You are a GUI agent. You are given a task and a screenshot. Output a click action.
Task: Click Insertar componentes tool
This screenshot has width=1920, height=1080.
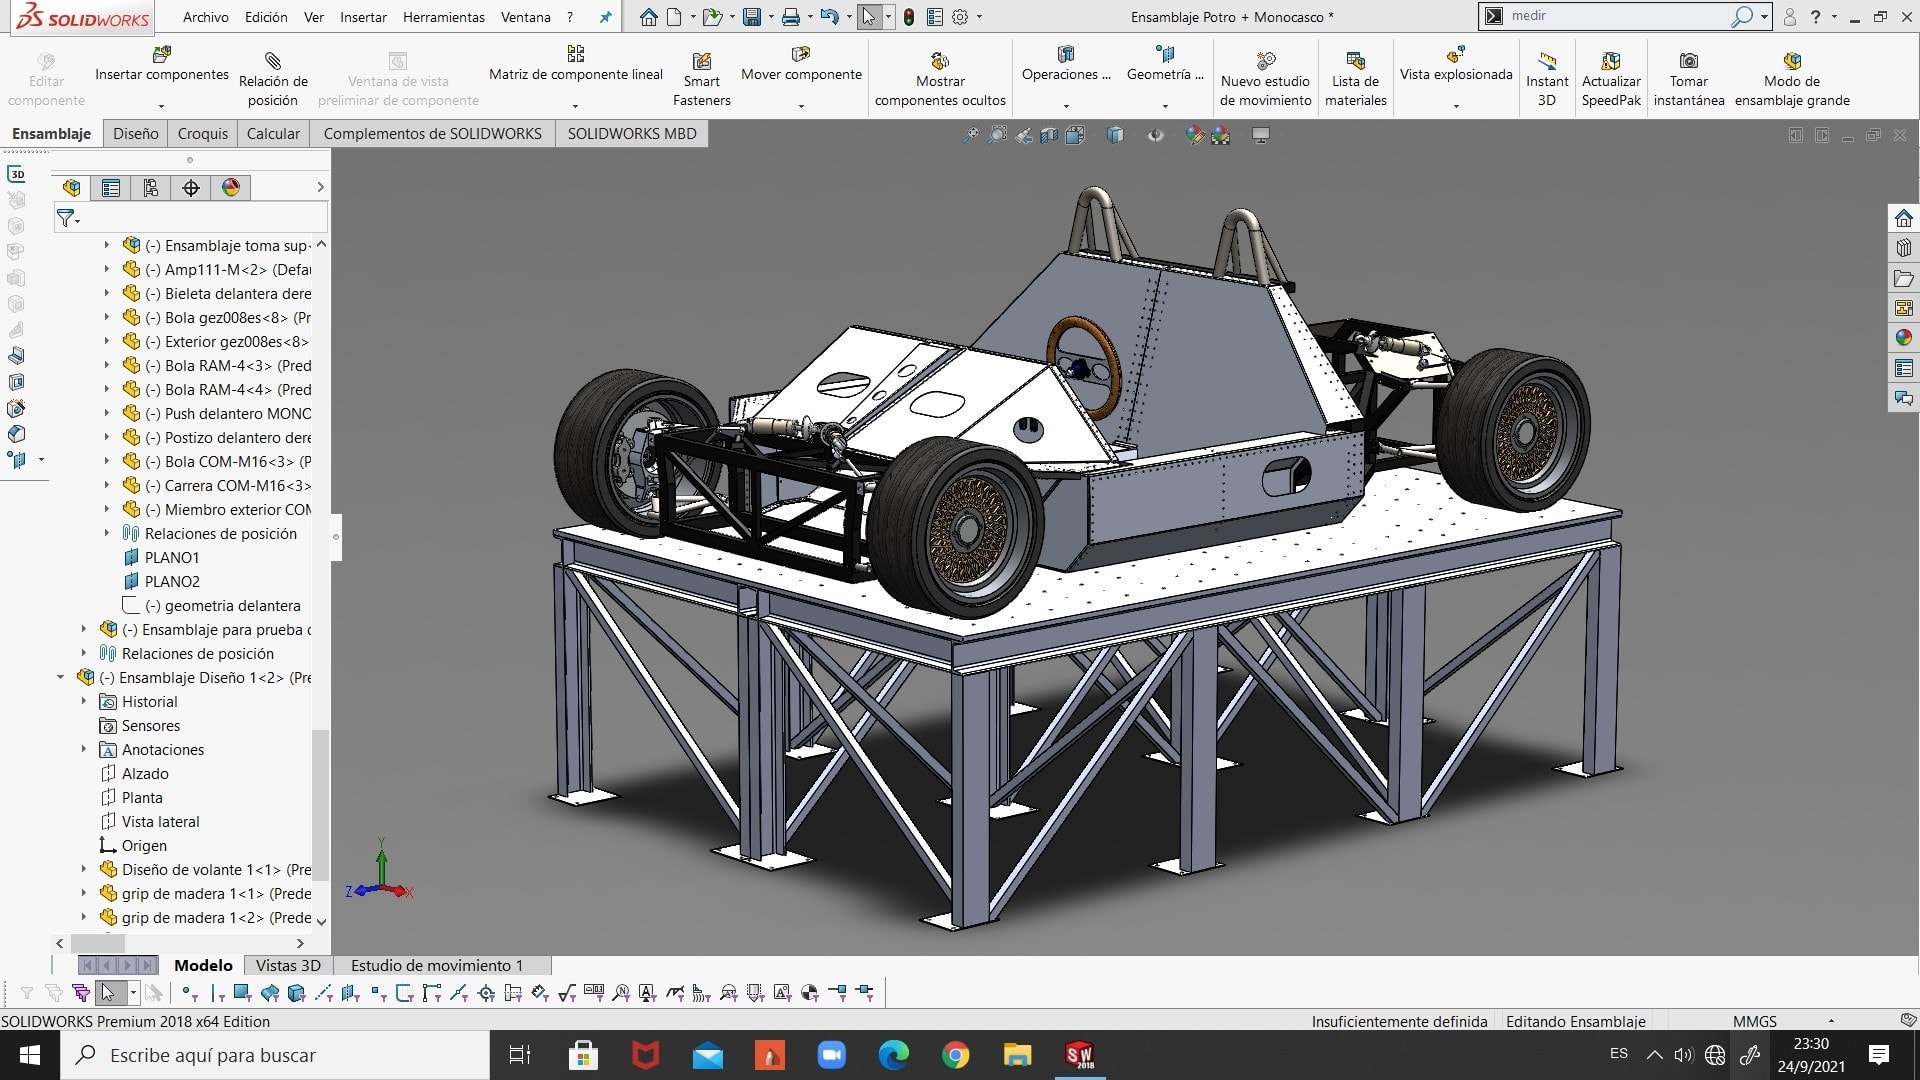point(161,64)
